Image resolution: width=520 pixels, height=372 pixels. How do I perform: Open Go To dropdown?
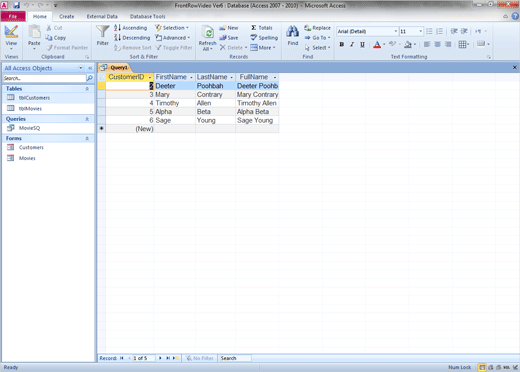click(x=317, y=38)
